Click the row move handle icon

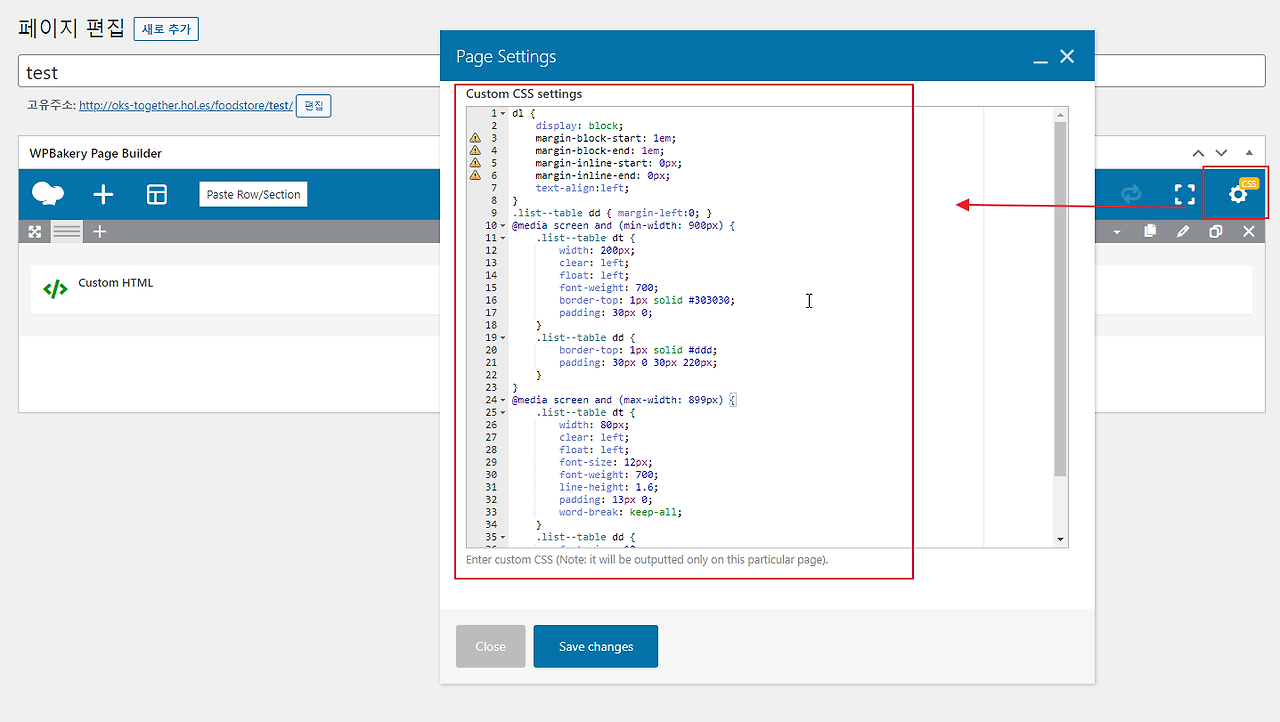tap(35, 231)
